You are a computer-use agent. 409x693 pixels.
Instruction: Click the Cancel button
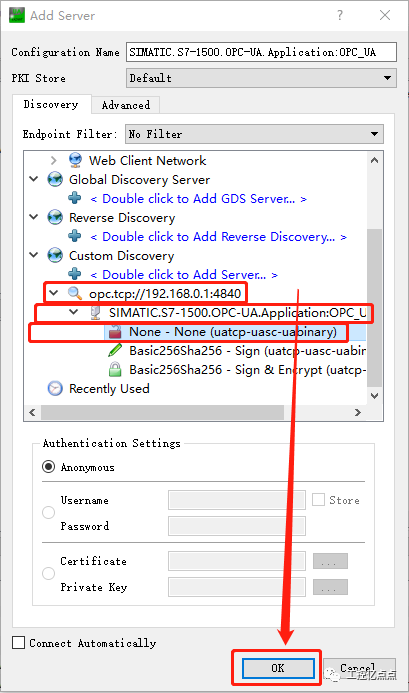click(x=359, y=668)
